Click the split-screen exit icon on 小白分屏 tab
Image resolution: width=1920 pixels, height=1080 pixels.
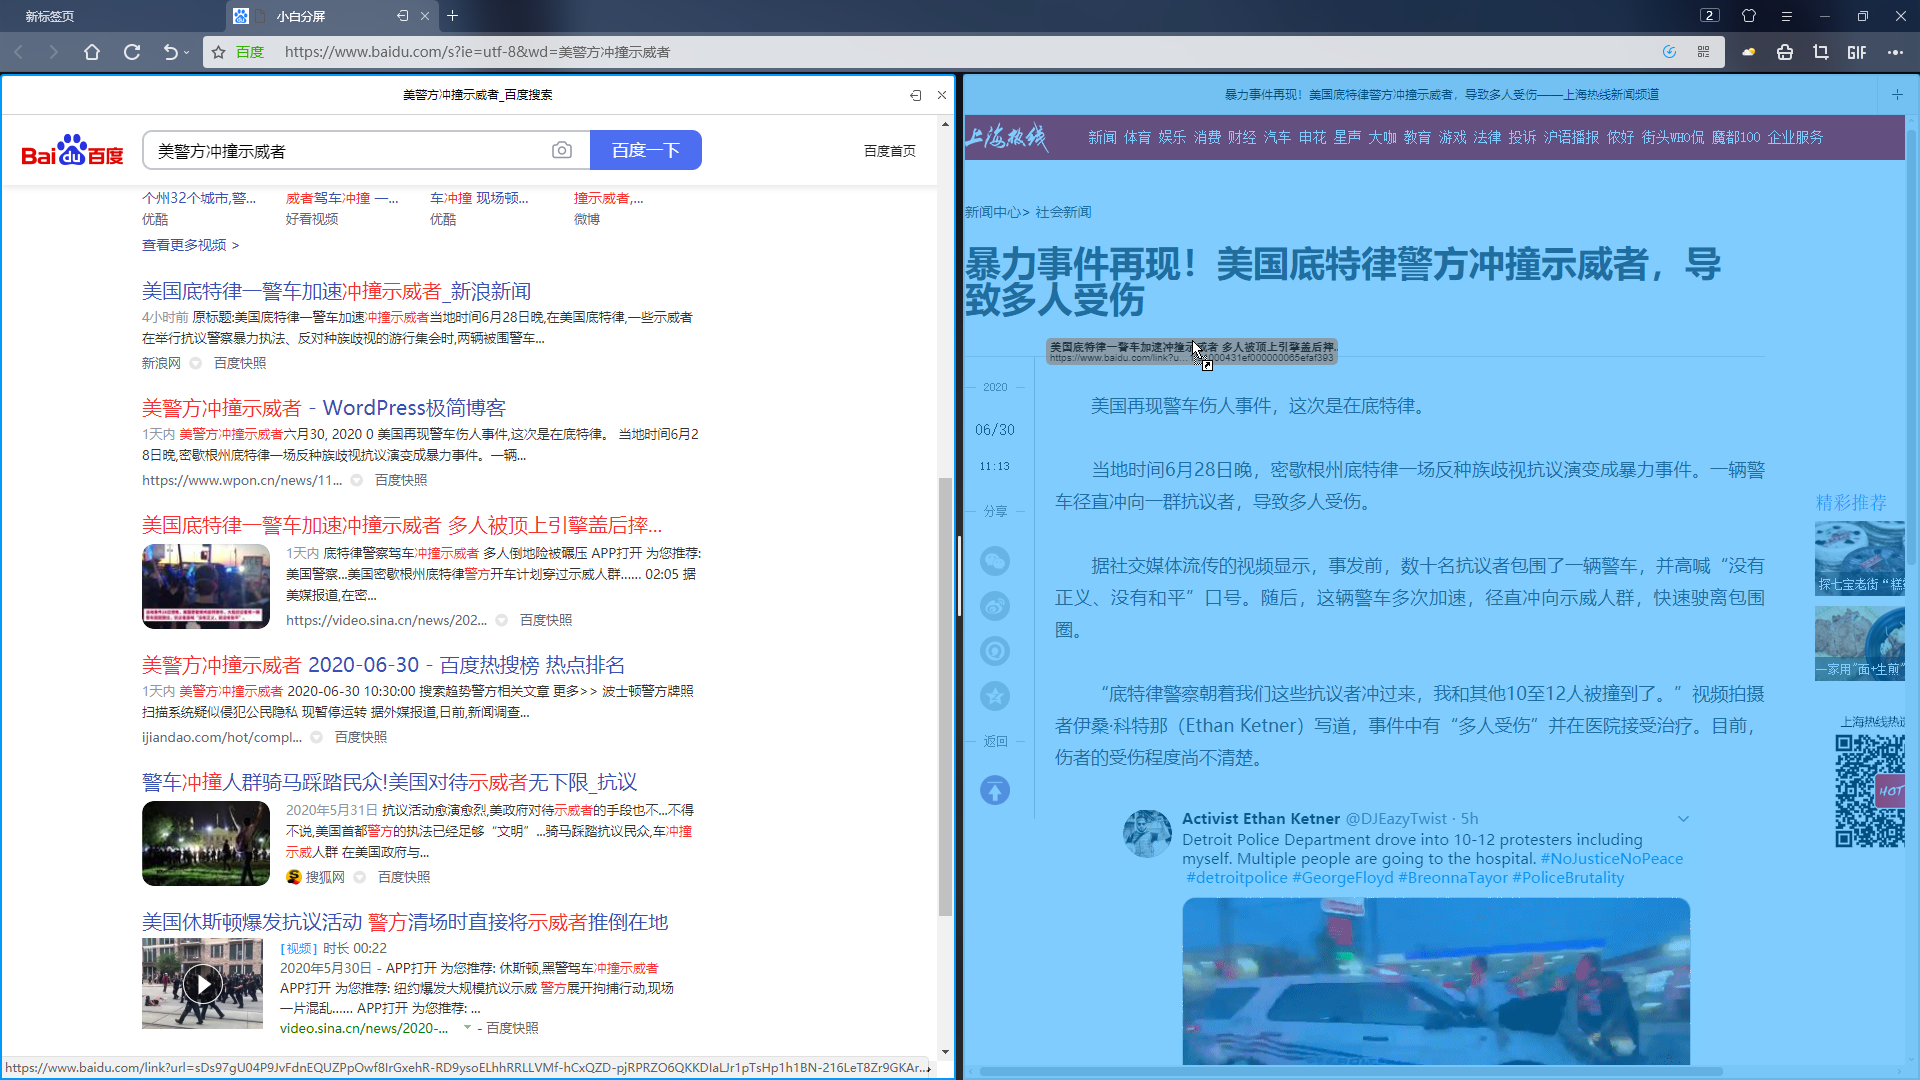(x=402, y=16)
